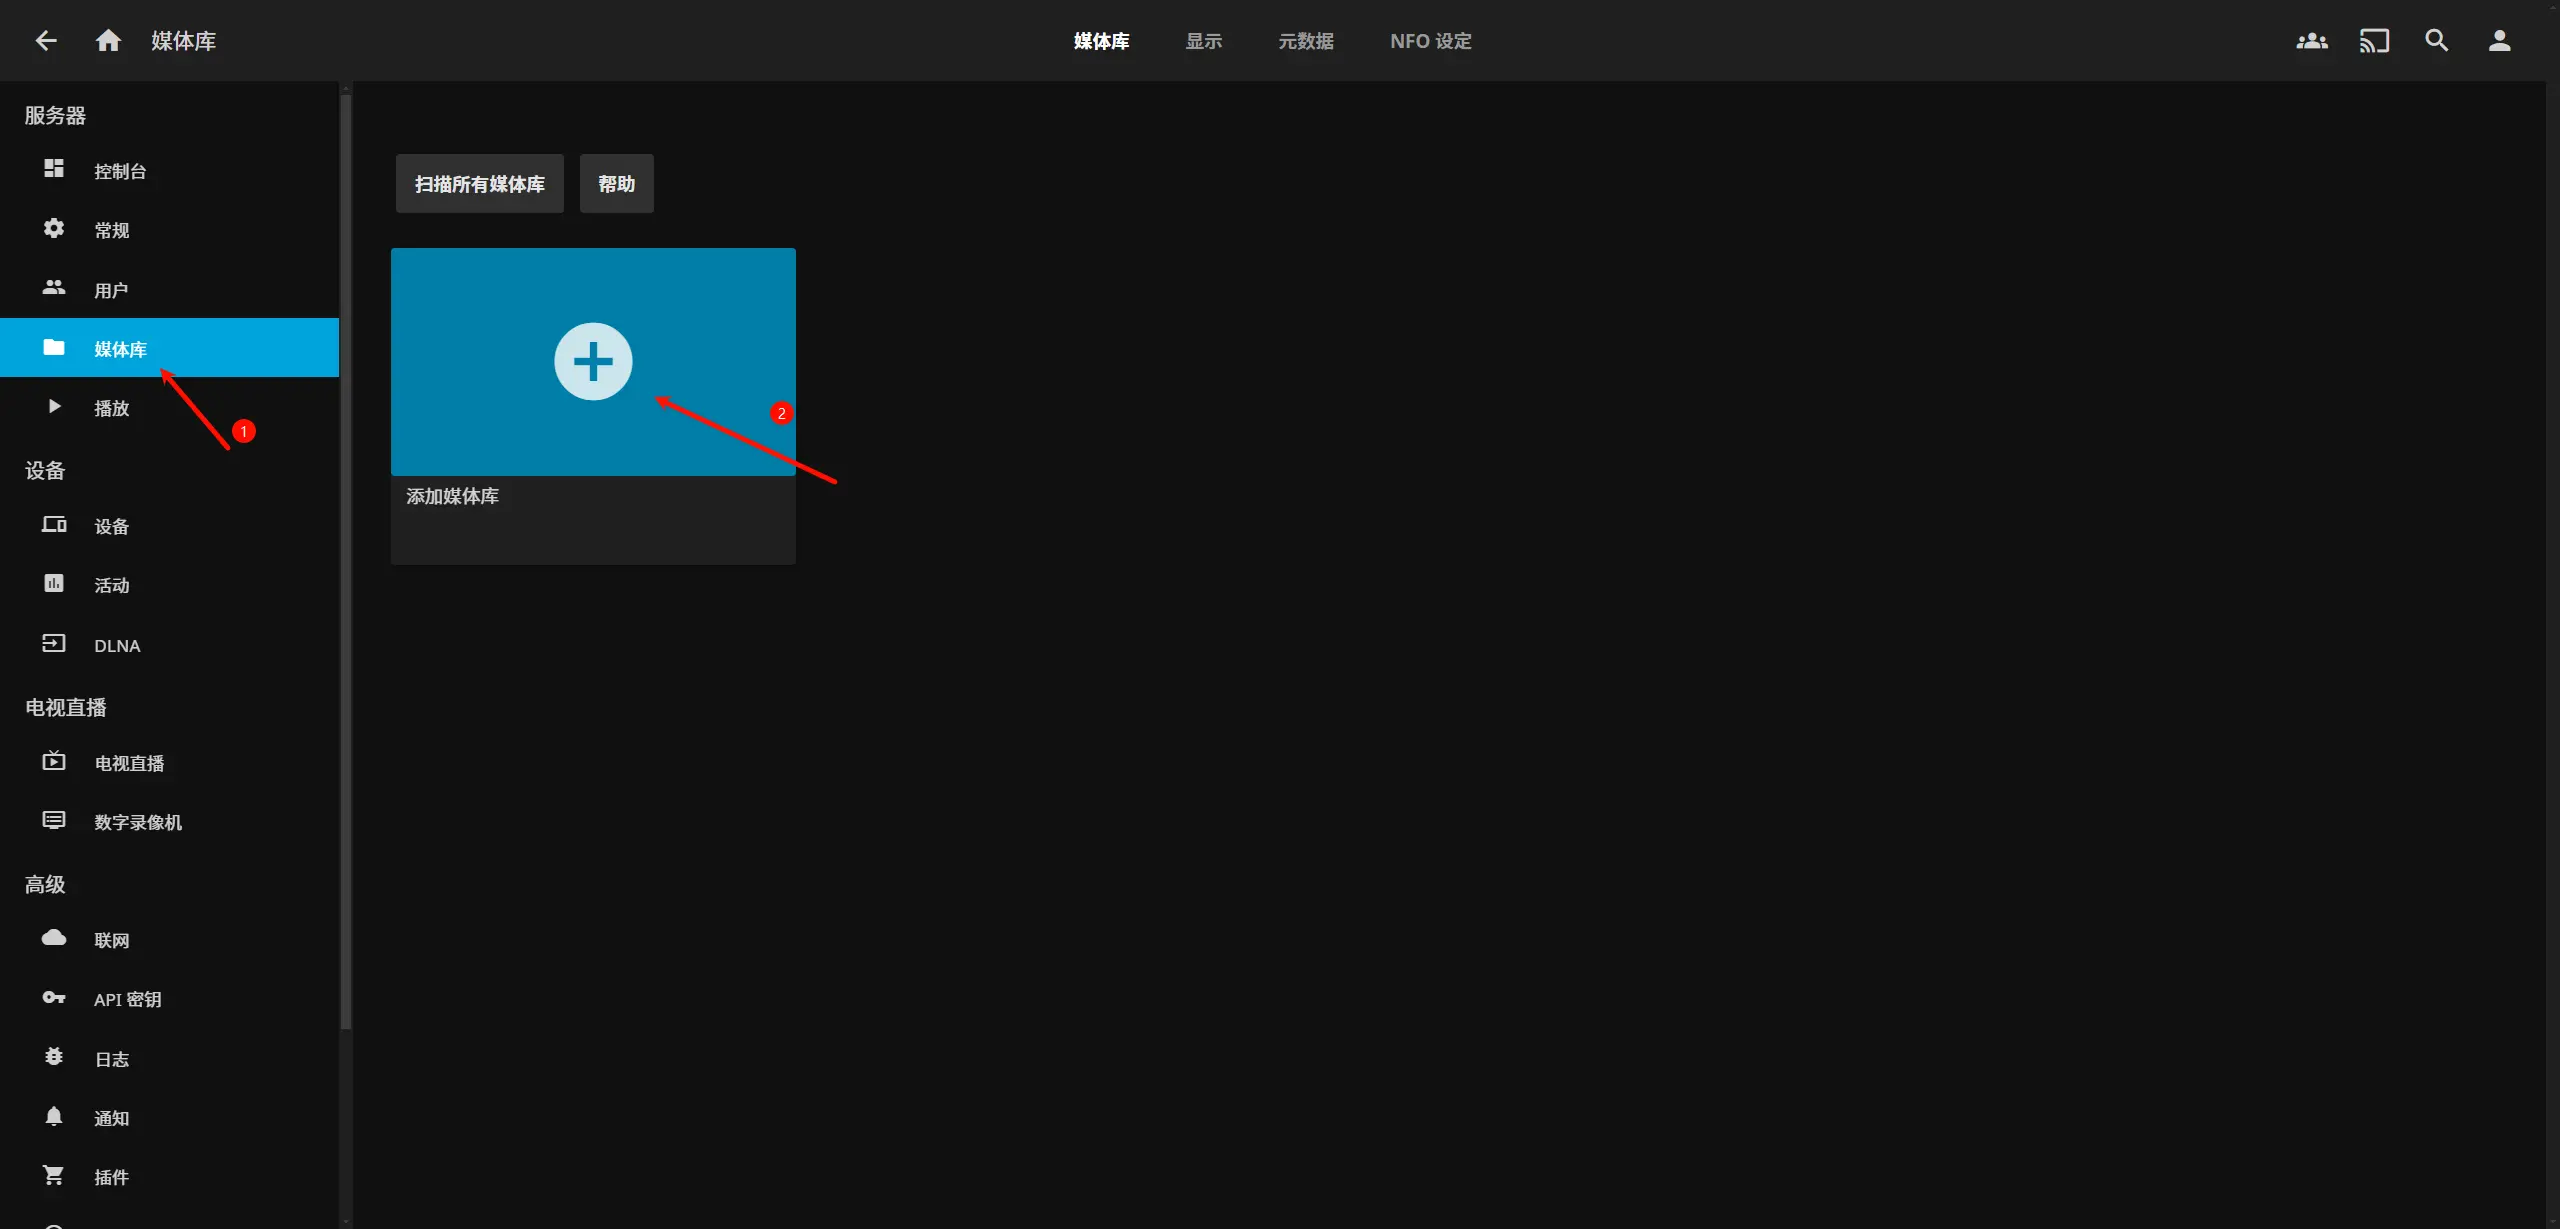Open DLNA settings in sidebar
The height and width of the screenshot is (1229, 2560).
pyautogui.click(x=117, y=645)
